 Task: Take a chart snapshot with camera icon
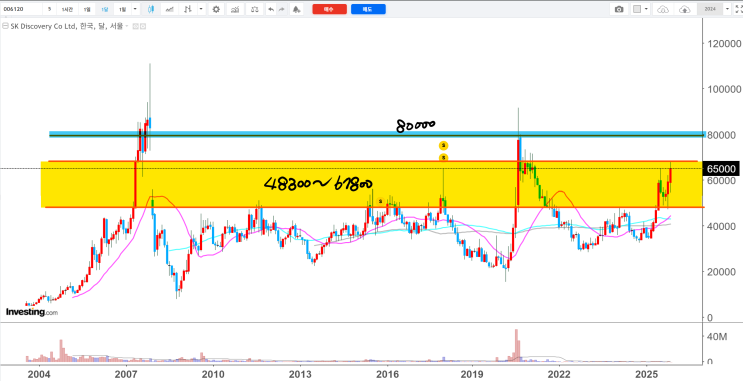619,9
